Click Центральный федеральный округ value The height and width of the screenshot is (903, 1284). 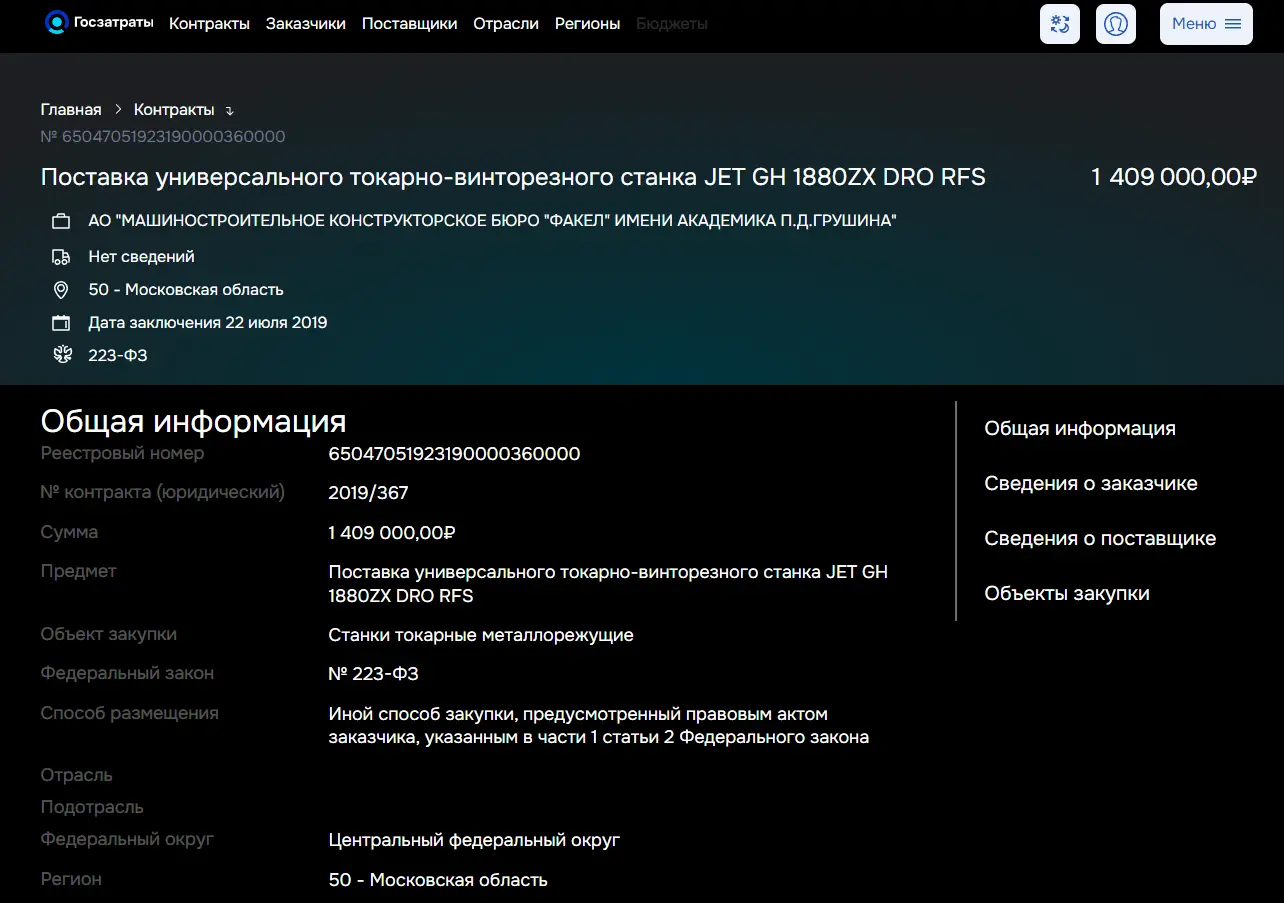(x=474, y=840)
